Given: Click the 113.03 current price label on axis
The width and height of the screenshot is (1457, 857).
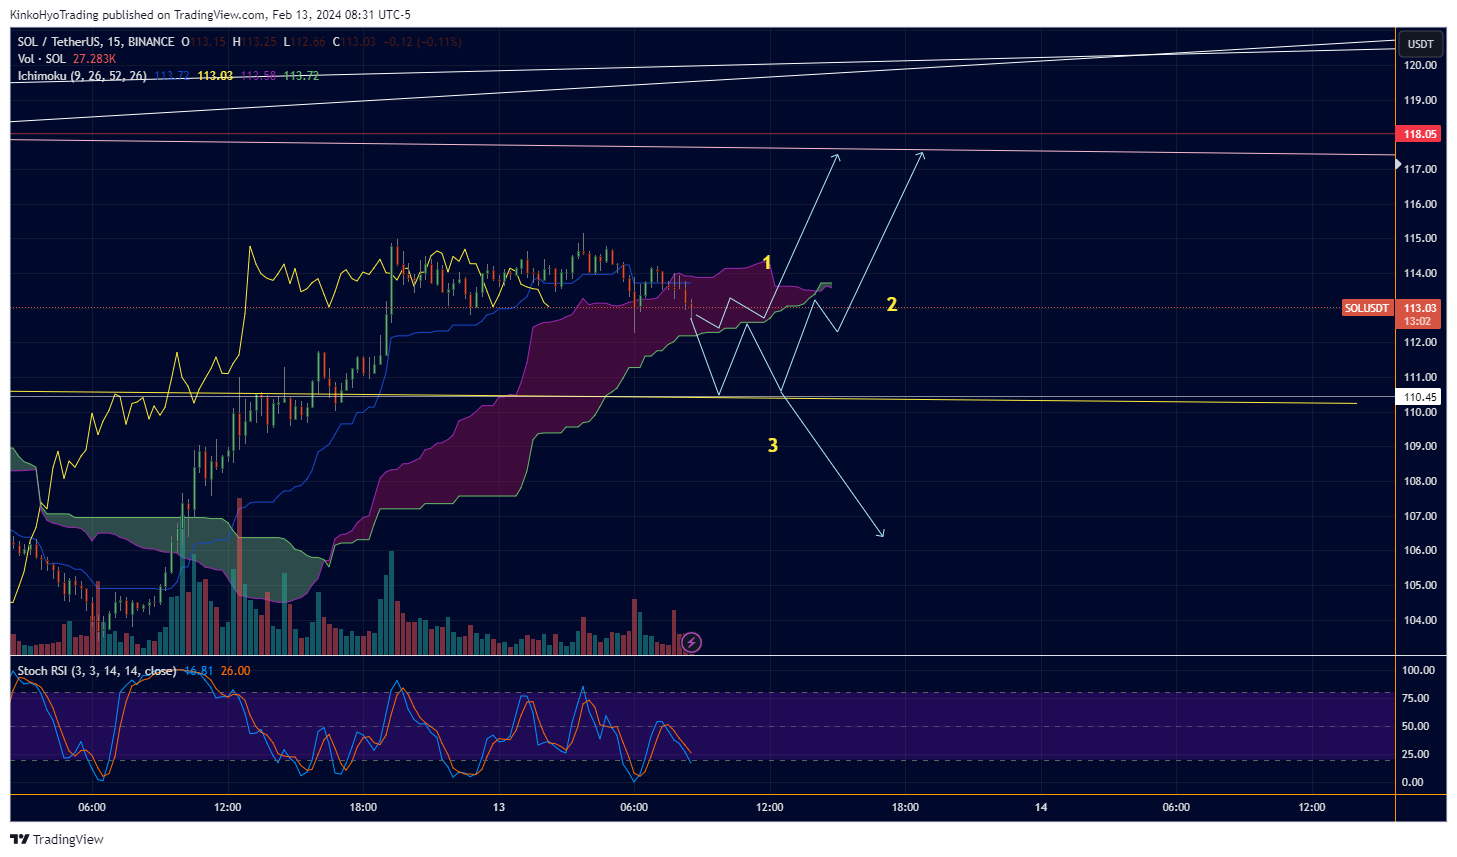Looking at the screenshot, I should (1419, 308).
